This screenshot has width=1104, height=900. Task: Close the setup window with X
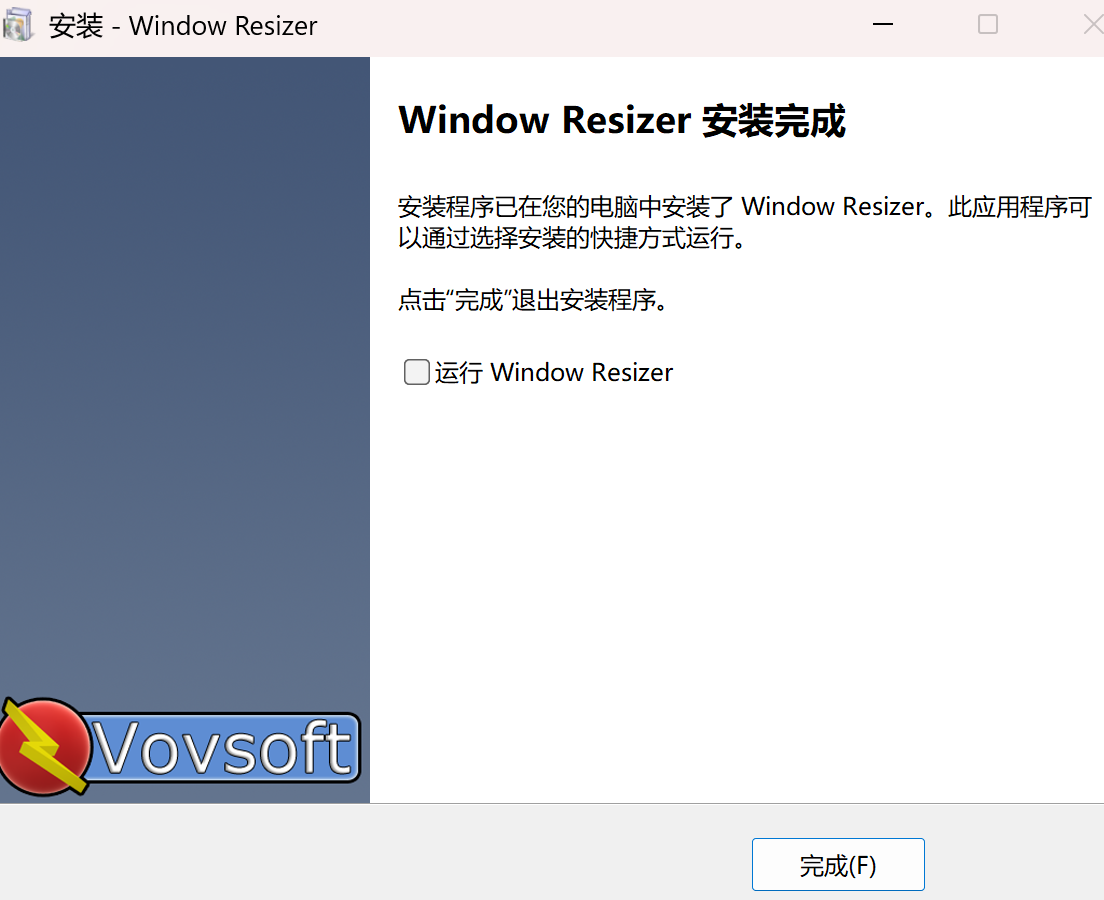pyautogui.click(x=1092, y=25)
